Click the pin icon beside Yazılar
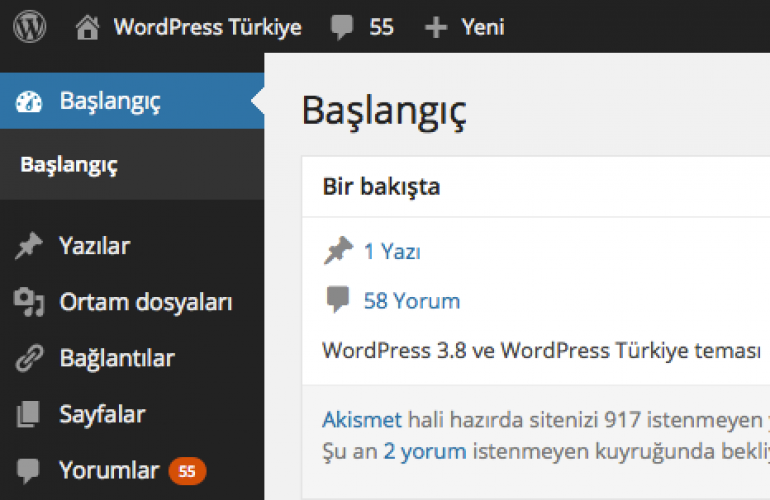 (29, 246)
